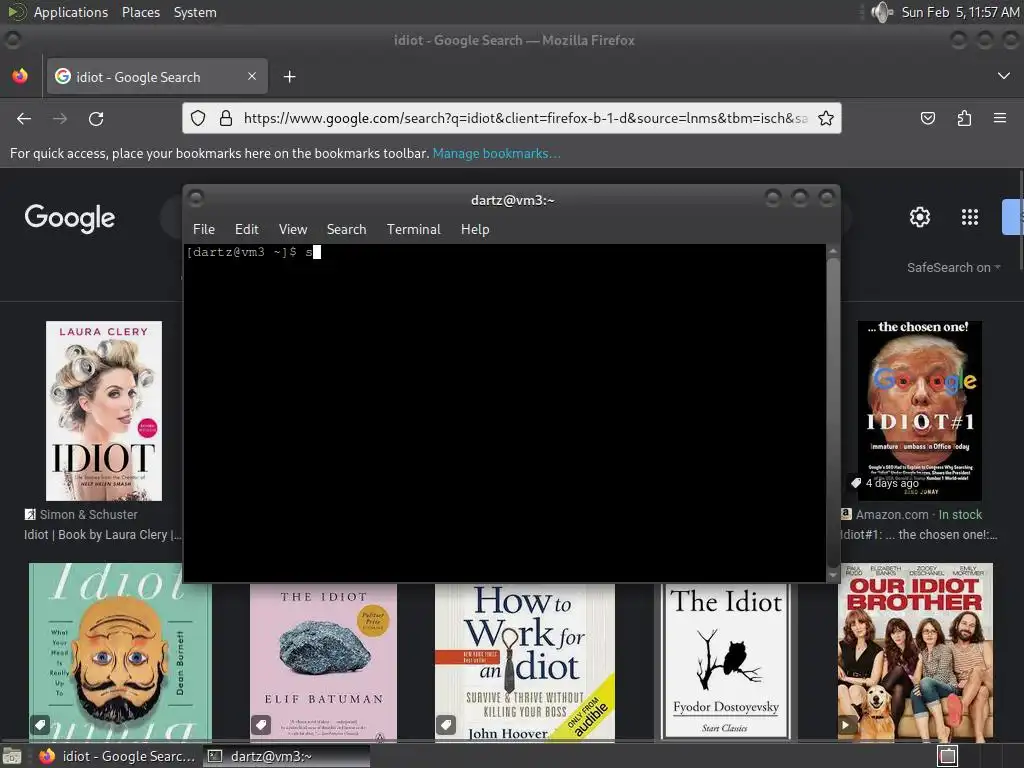
Task: Click Show Desktop icon in bottom panel
Action: click(x=12, y=756)
